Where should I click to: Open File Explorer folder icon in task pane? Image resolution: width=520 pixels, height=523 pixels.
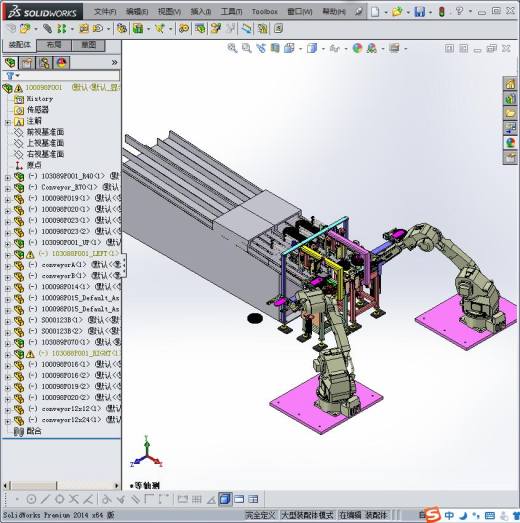tap(510, 113)
